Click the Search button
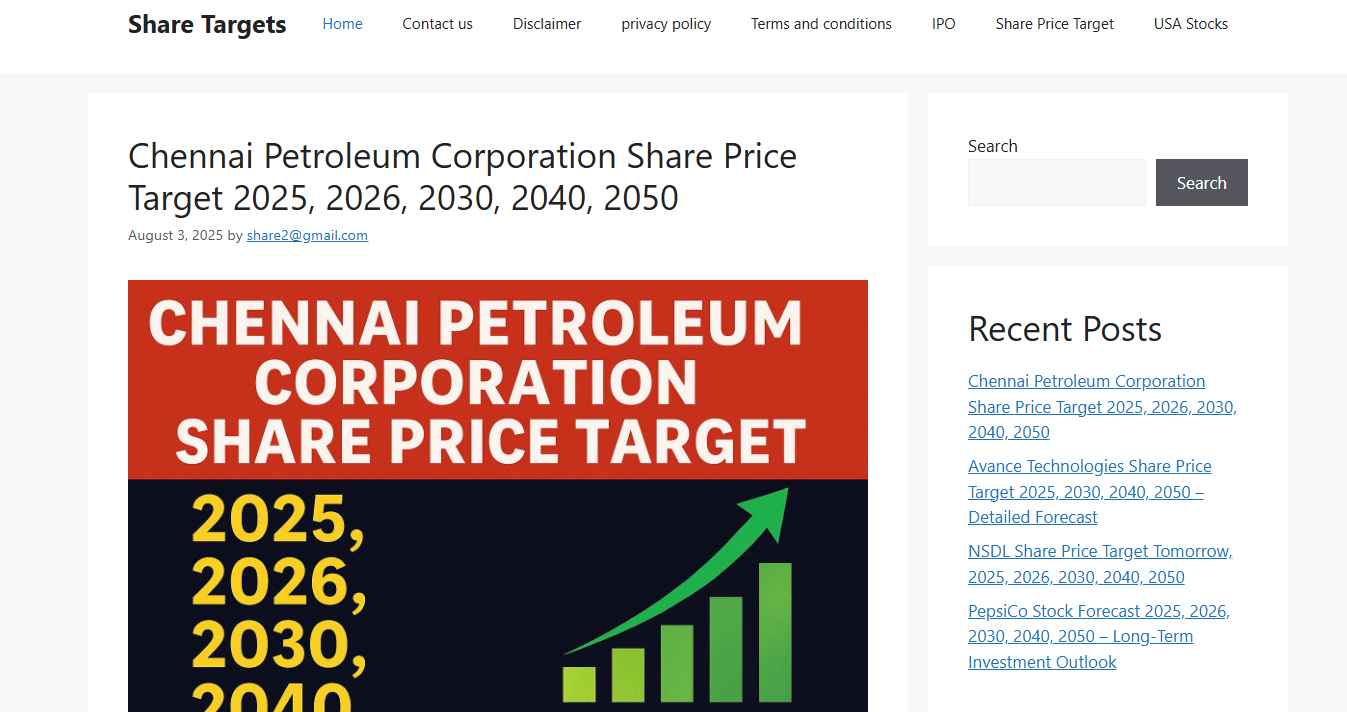Image resolution: width=1347 pixels, height=712 pixels. coord(1201,183)
